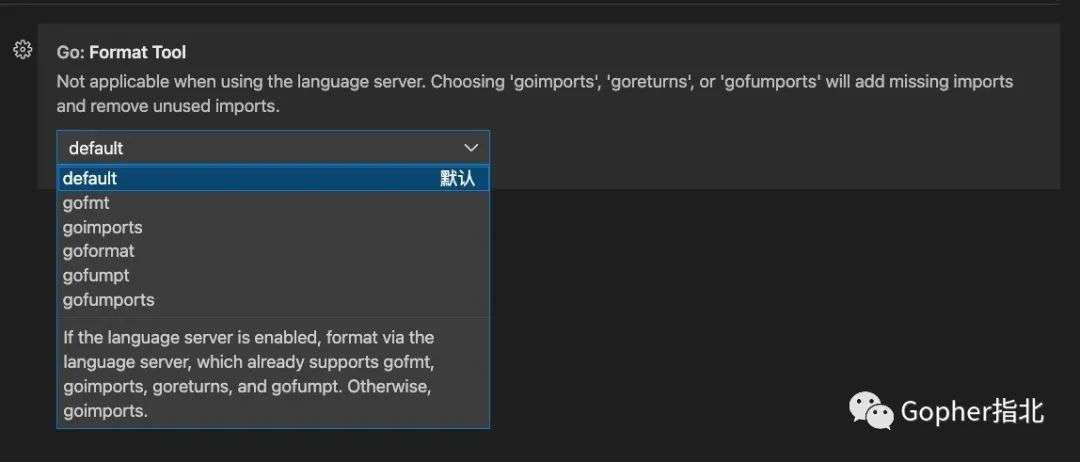Click the 'and remove unused imports.' line
Image resolution: width=1080 pixels, height=462 pixels.
point(168,107)
